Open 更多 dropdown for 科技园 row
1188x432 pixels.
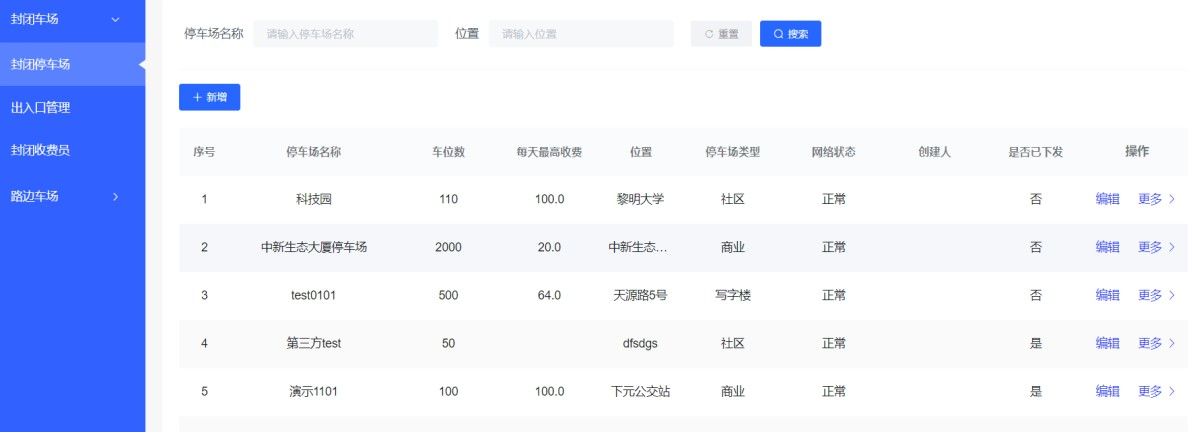1156,199
